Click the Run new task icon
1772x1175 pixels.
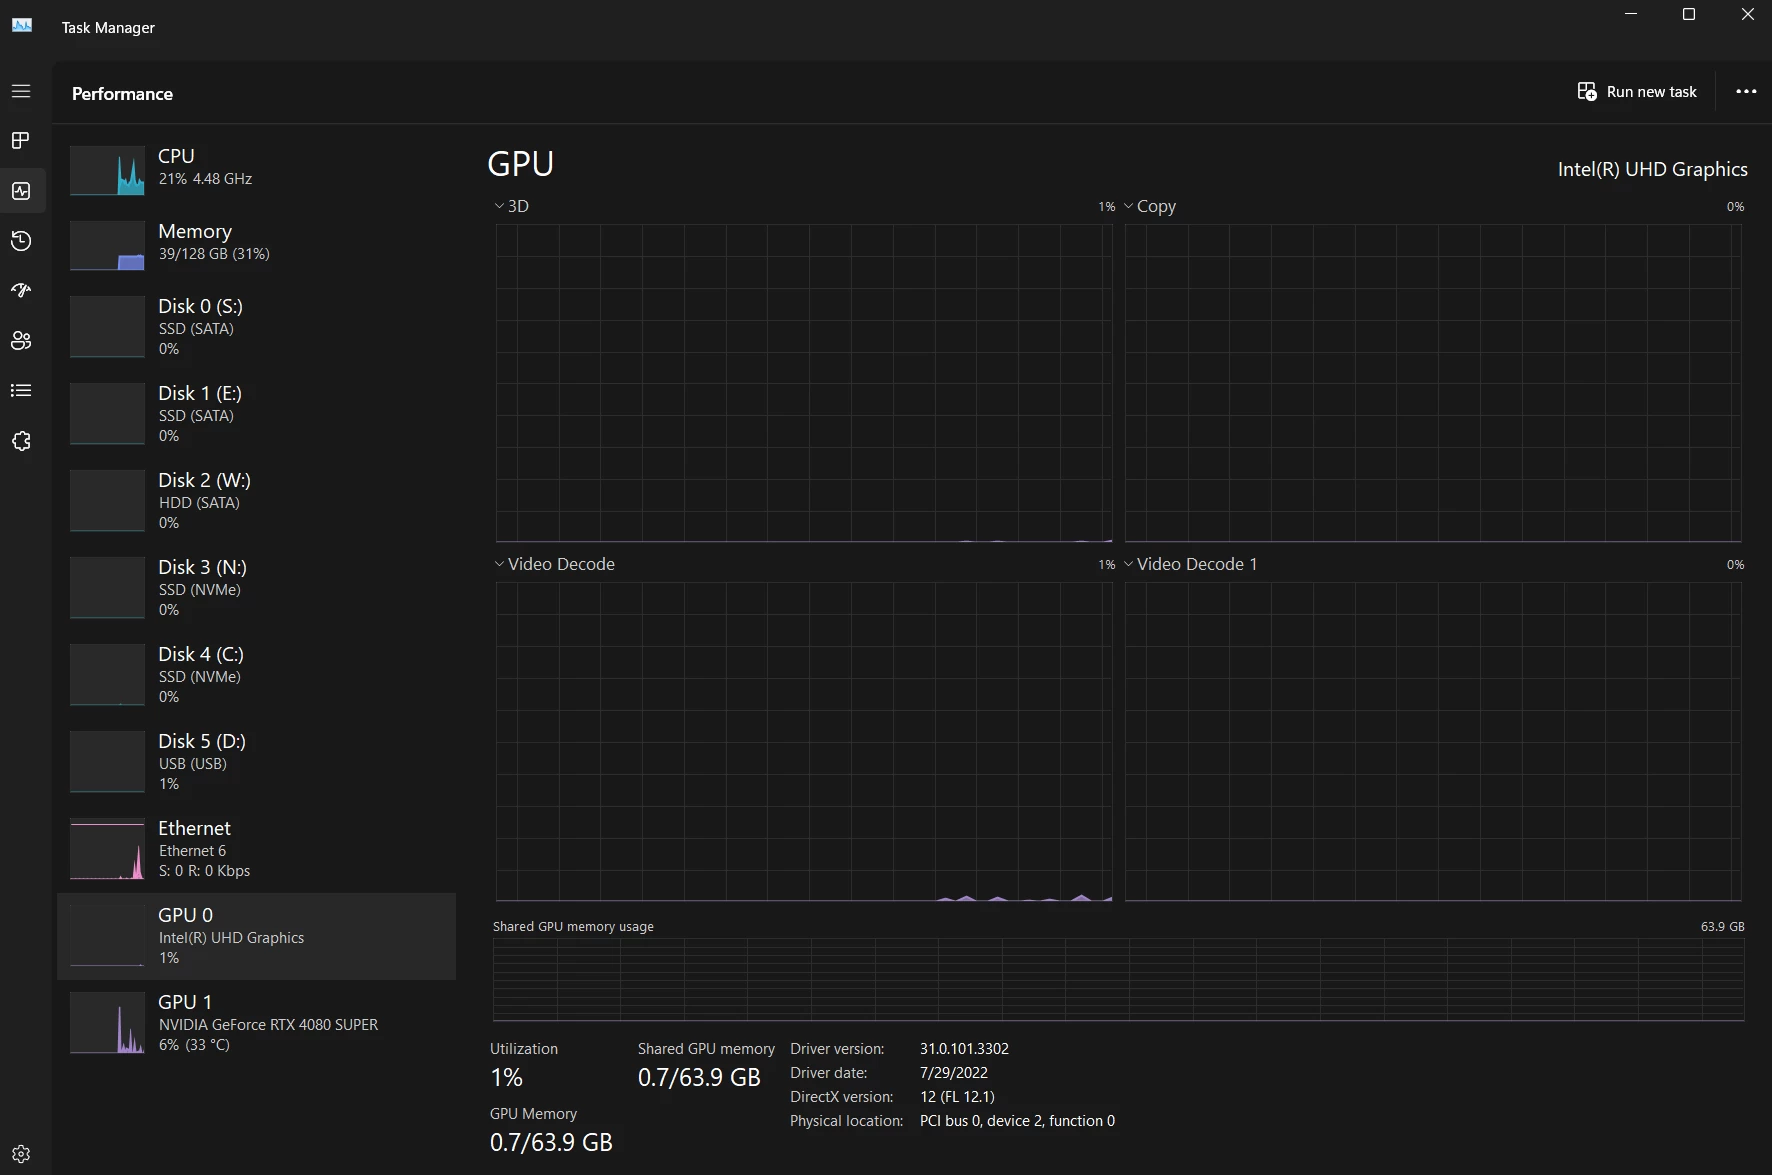(x=1587, y=92)
